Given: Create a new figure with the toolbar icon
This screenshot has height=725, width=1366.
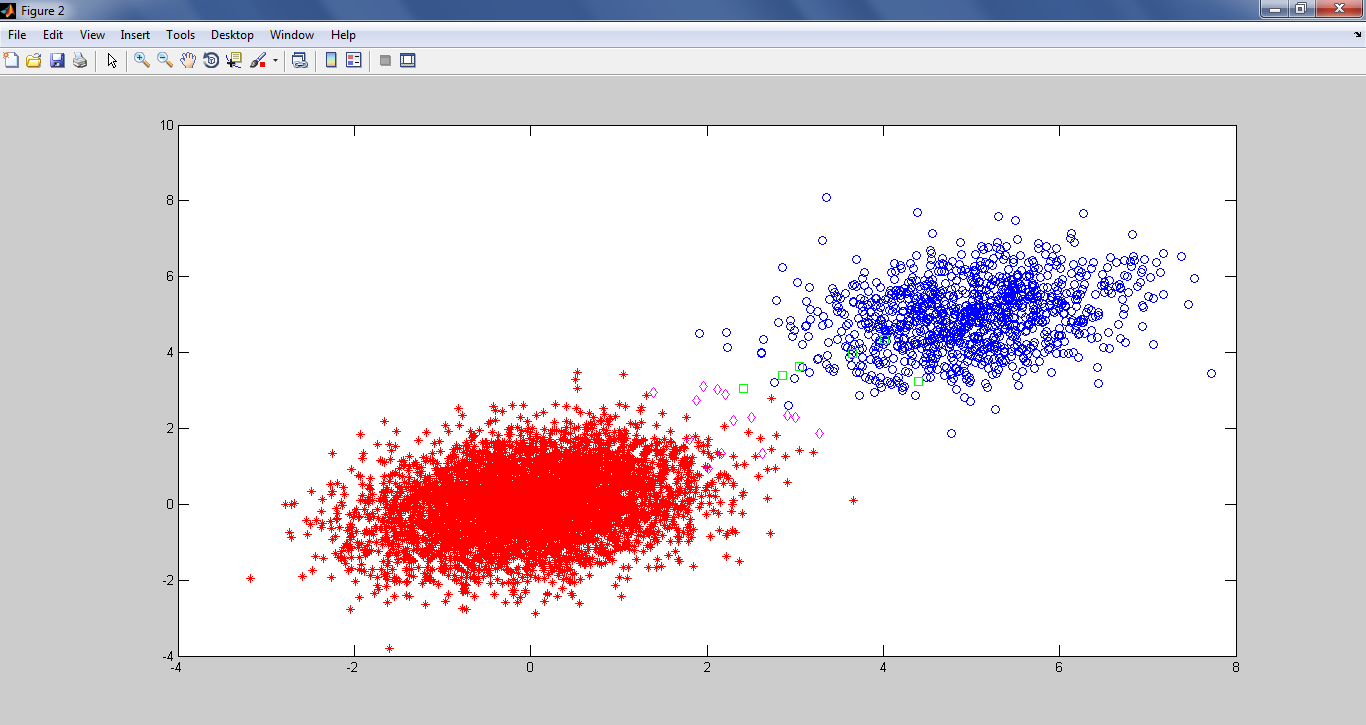Looking at the screenshot, I should [11, 60].
